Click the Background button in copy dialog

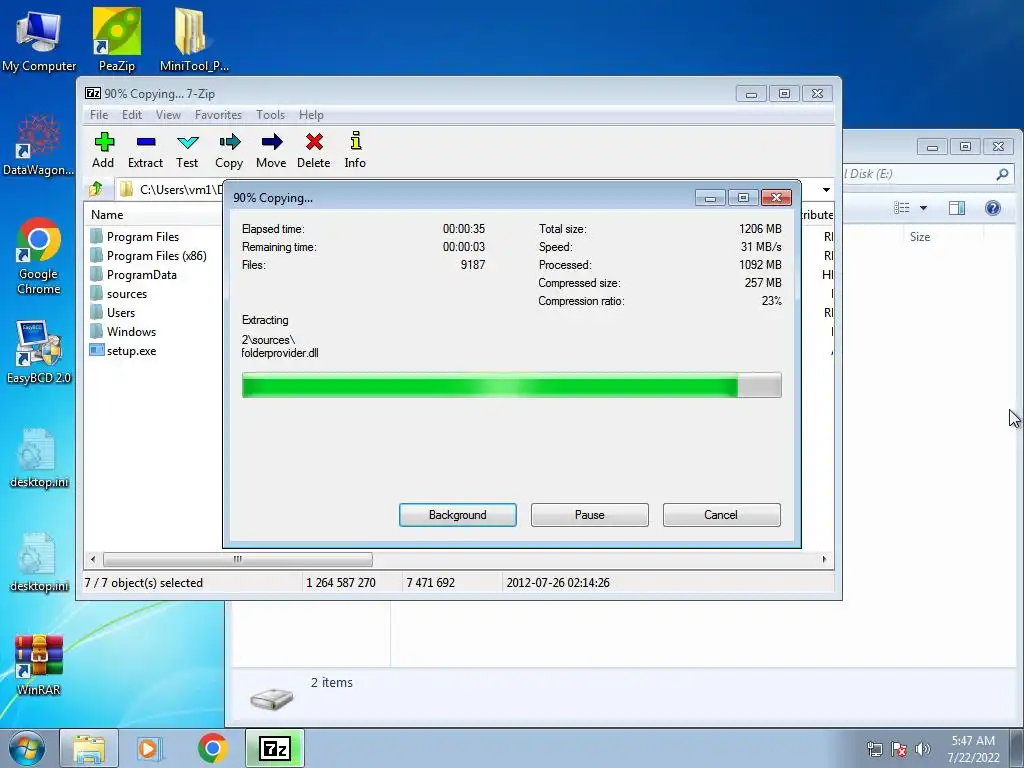(458, 515)
